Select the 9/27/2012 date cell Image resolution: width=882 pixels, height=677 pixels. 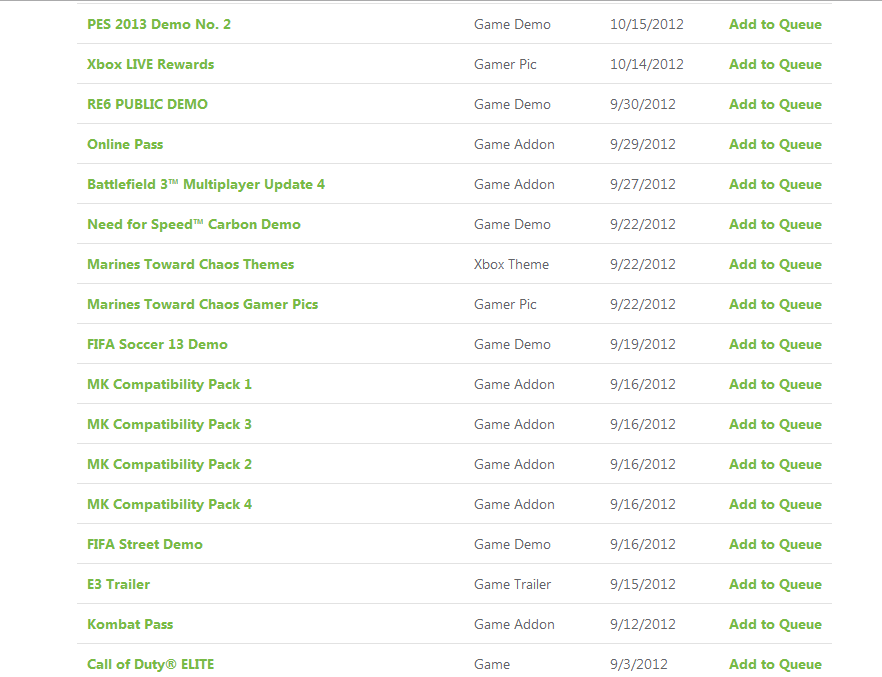point(642,184)
